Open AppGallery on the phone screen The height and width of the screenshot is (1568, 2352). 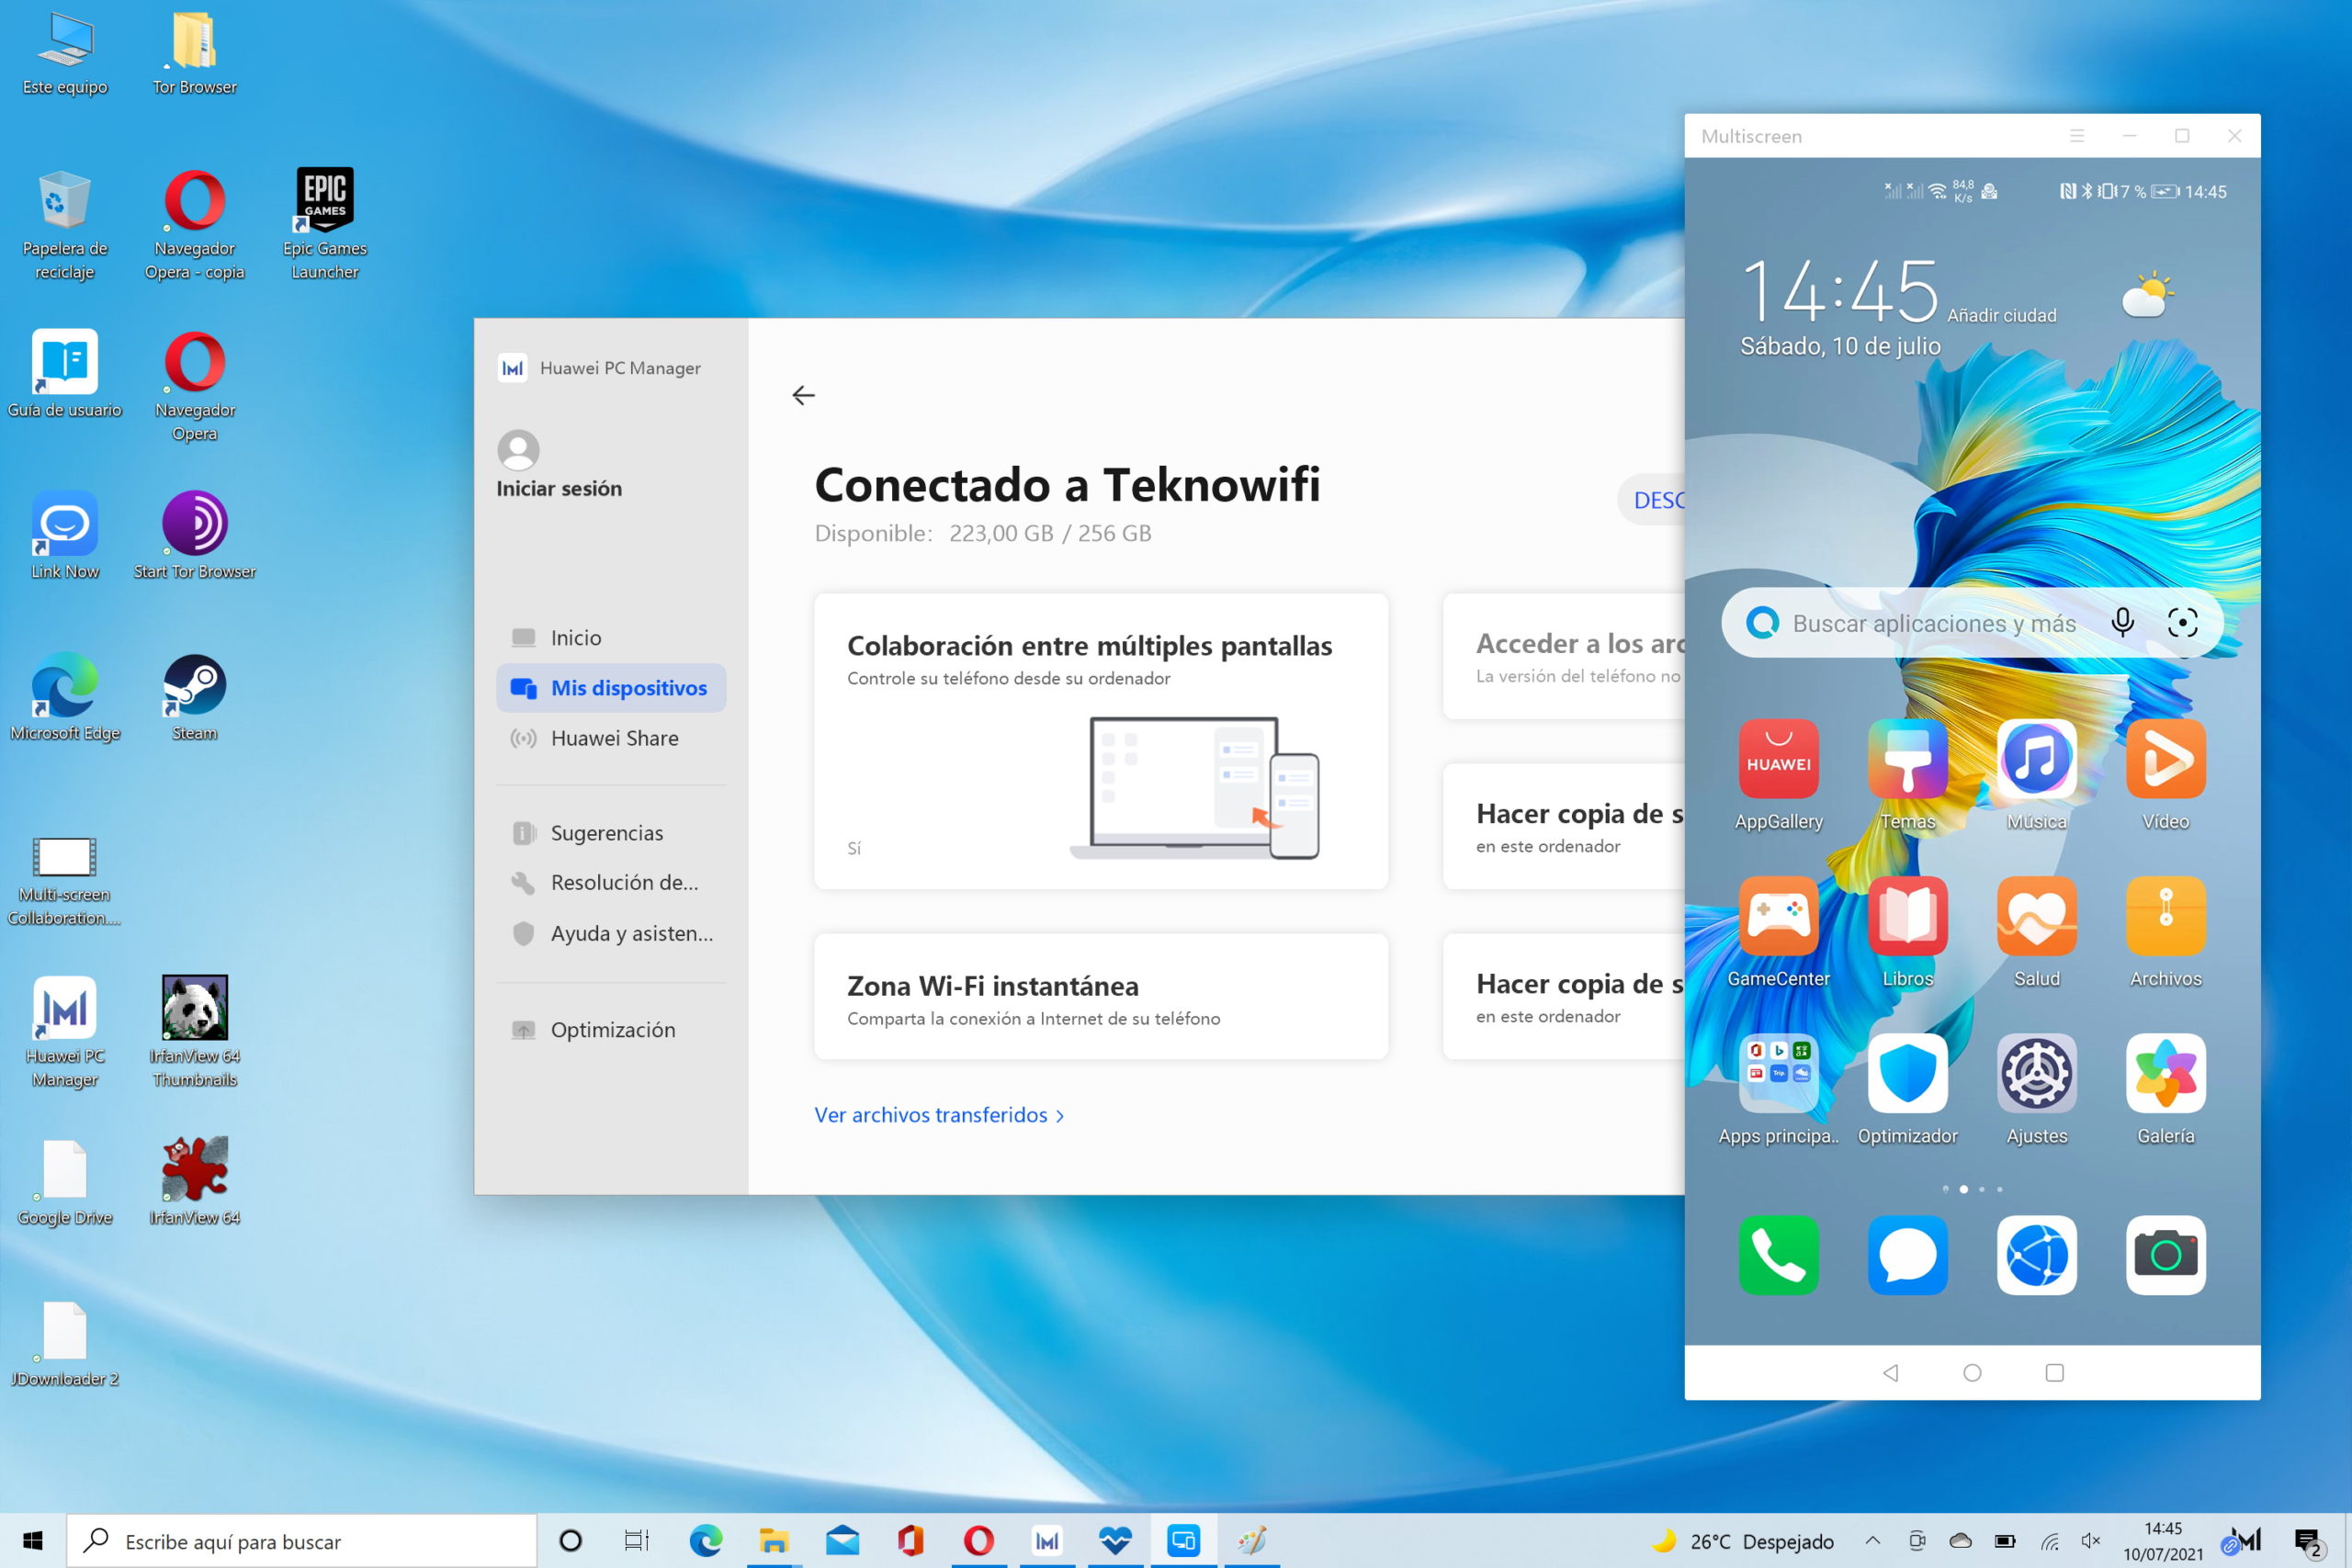coord(1778,759)
